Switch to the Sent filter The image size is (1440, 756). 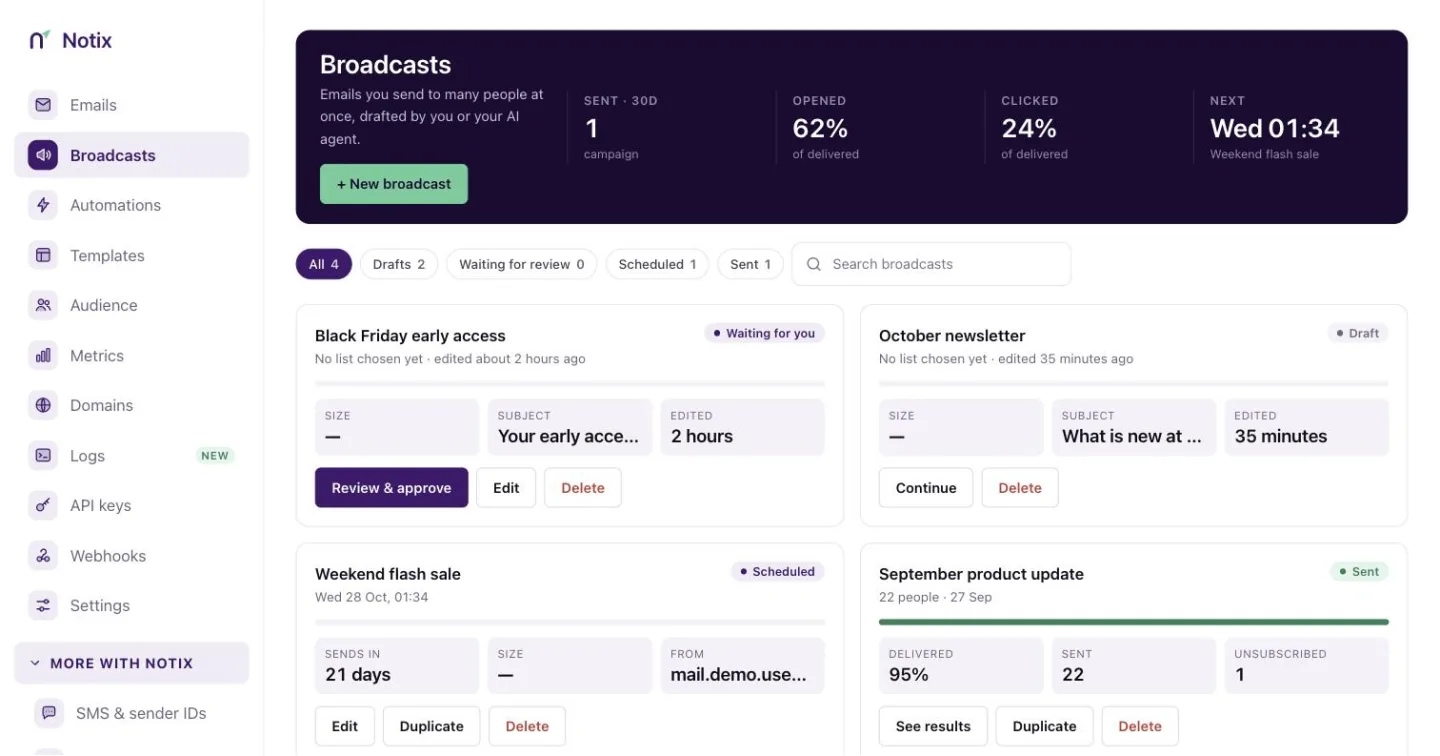(750, 264)
